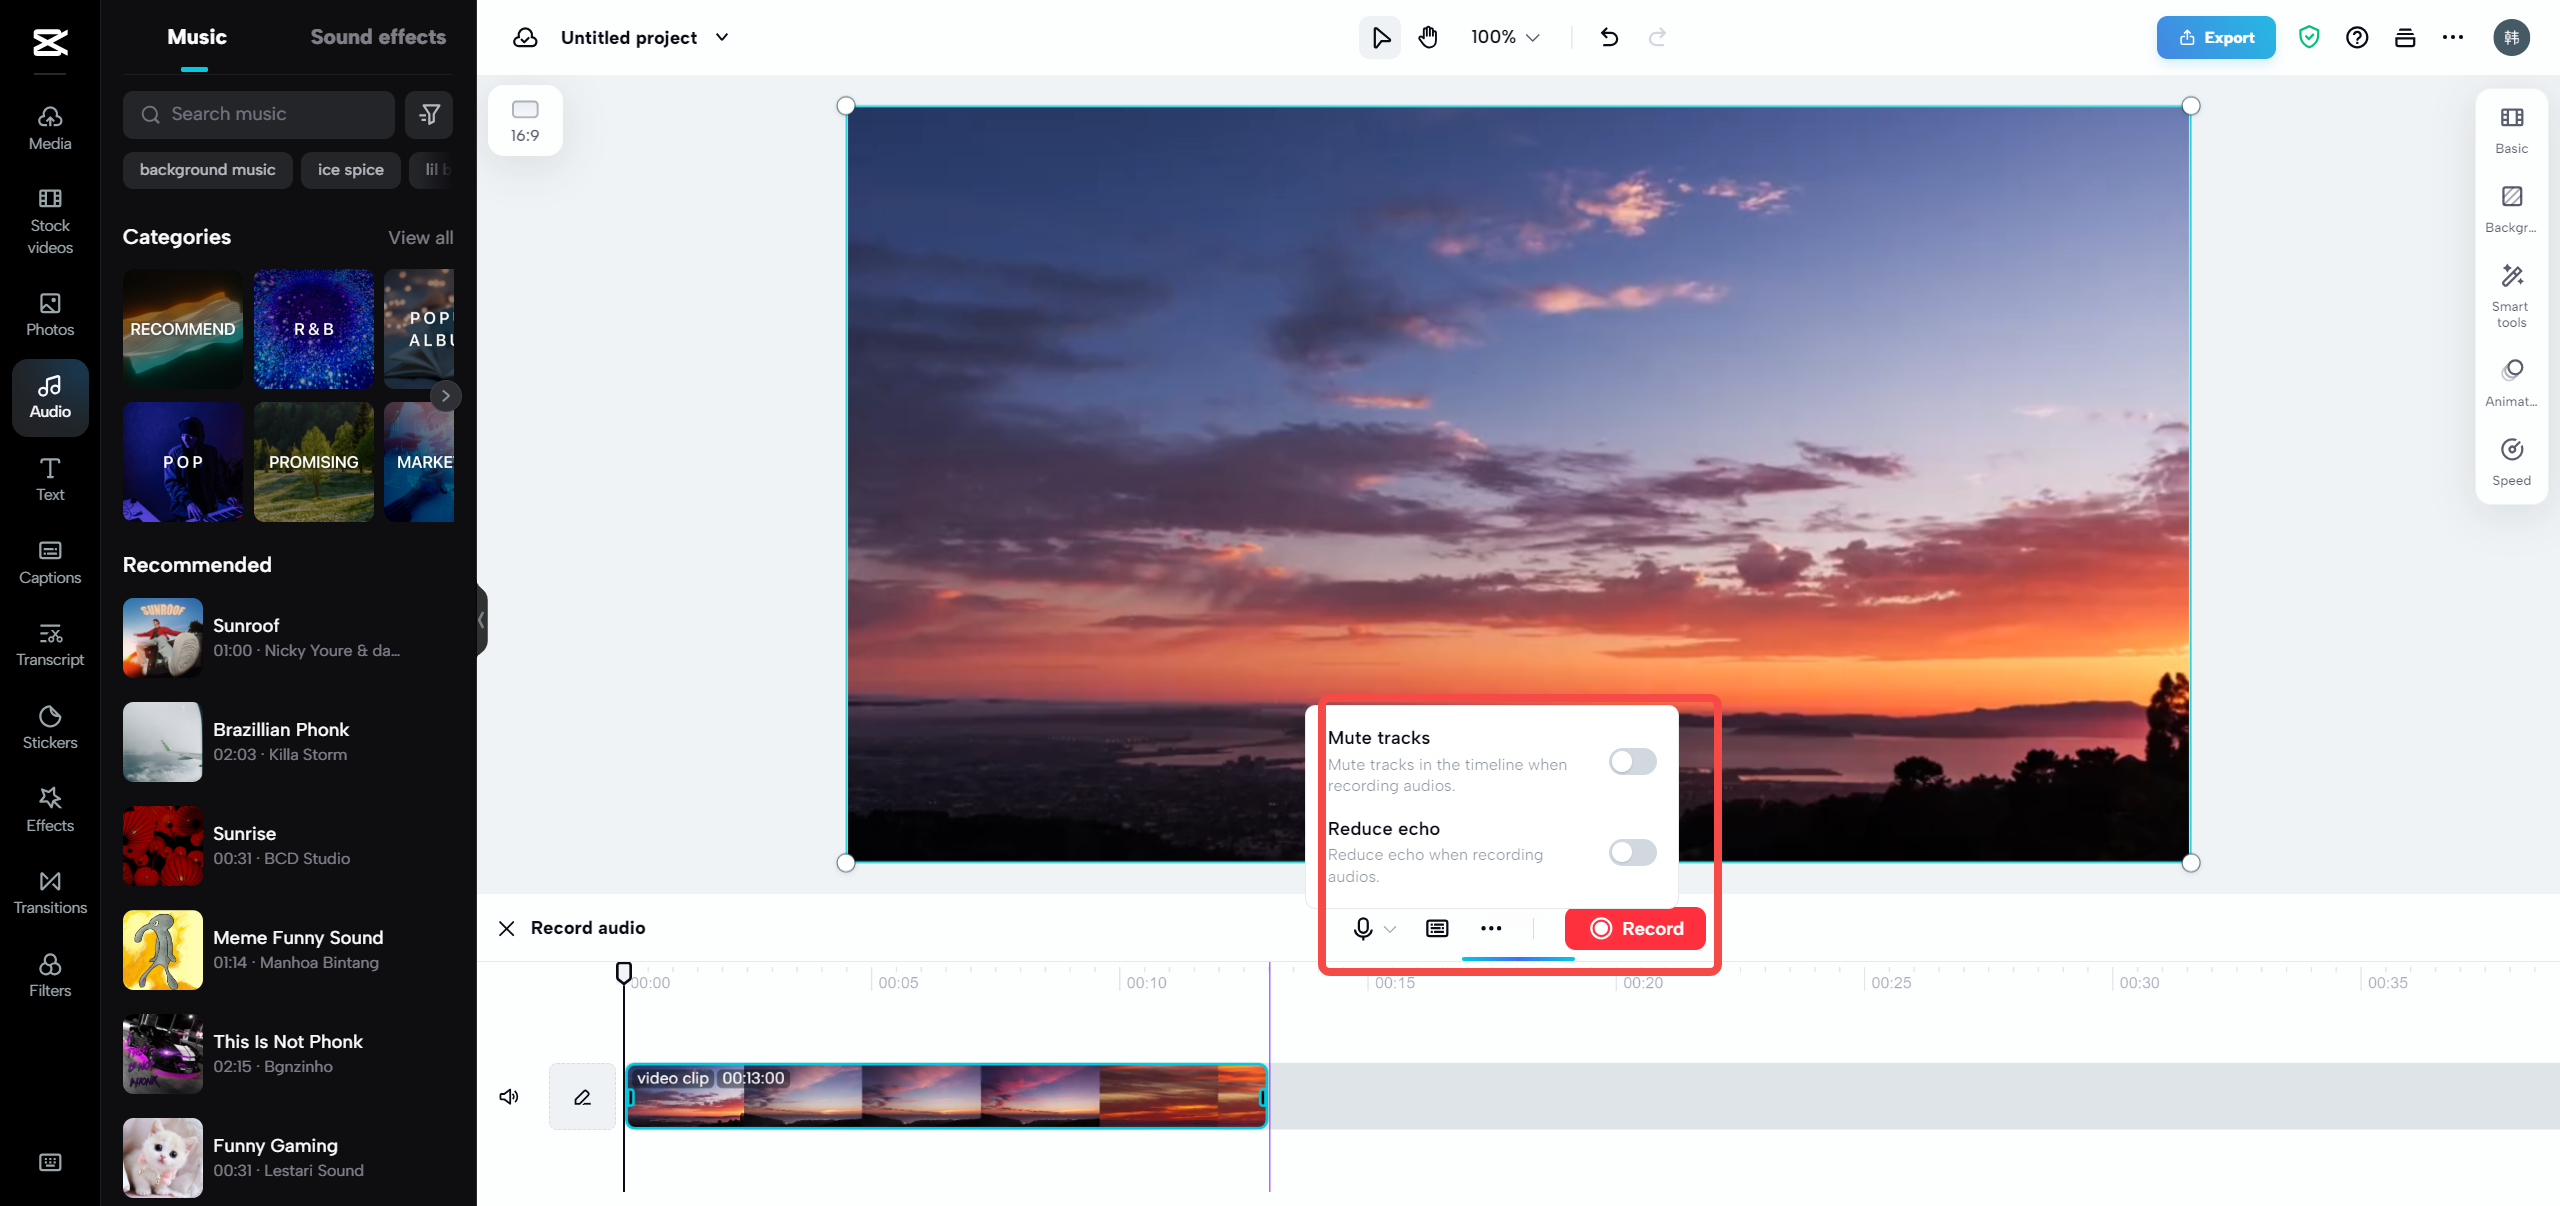Click the Audio panel icon in sidebar
Viewport: 2560px width, 1206px height.
(x=51, y=397)
